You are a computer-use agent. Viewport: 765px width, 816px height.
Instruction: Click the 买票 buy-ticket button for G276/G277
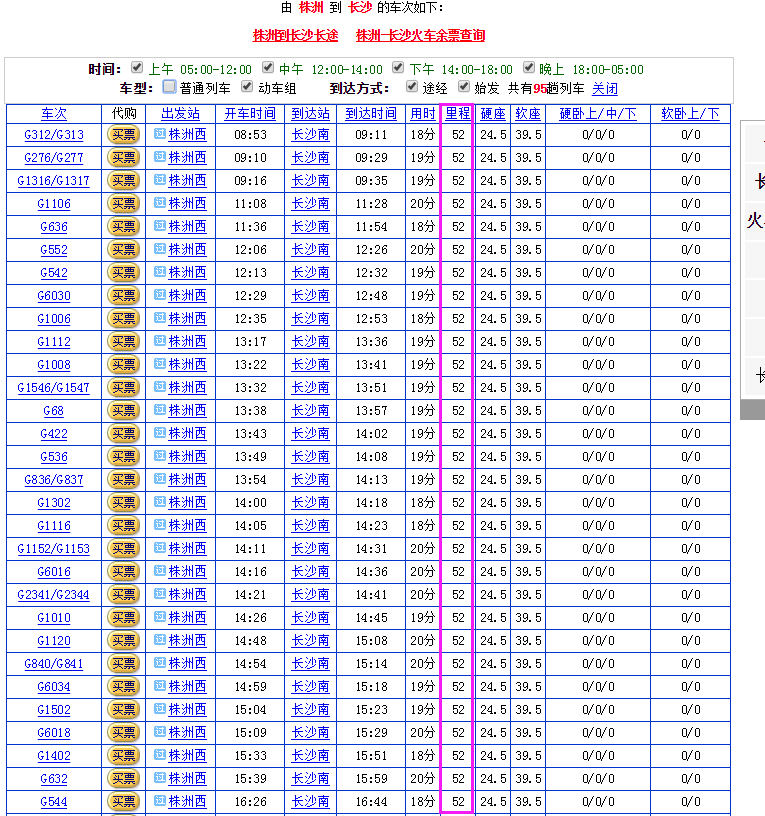123,157
